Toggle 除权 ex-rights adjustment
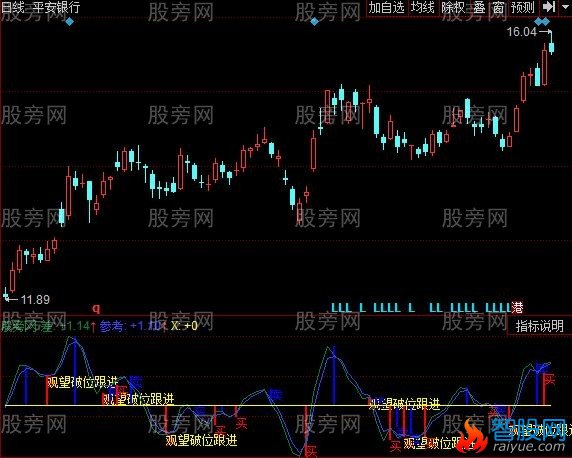Image resolution: width=572 pixels, height=458 pixels. [453, 8]
